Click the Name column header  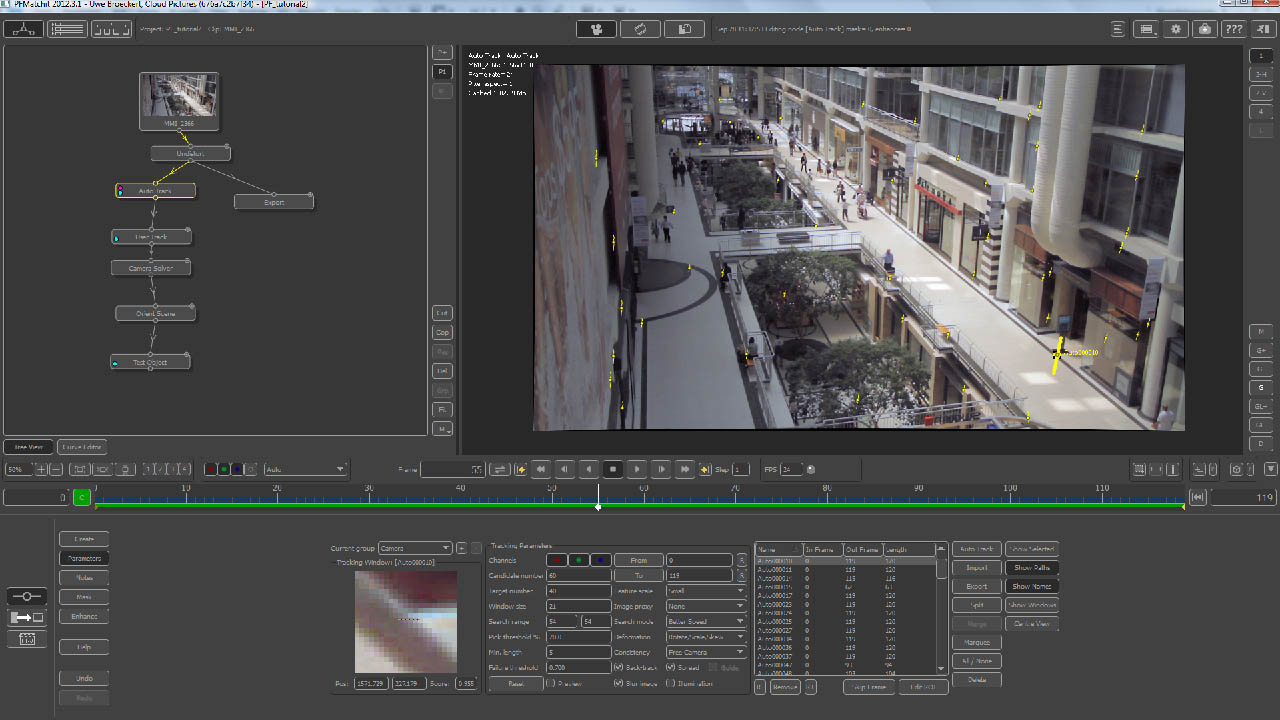[x=778, y=549]
